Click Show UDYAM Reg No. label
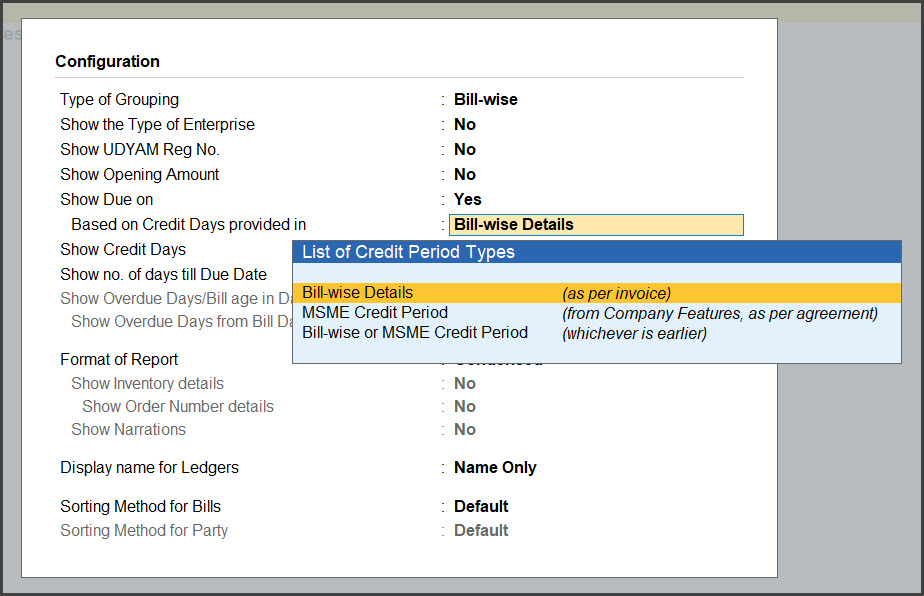Viewport: 924px width, 596px height. (x=140, y=149)
